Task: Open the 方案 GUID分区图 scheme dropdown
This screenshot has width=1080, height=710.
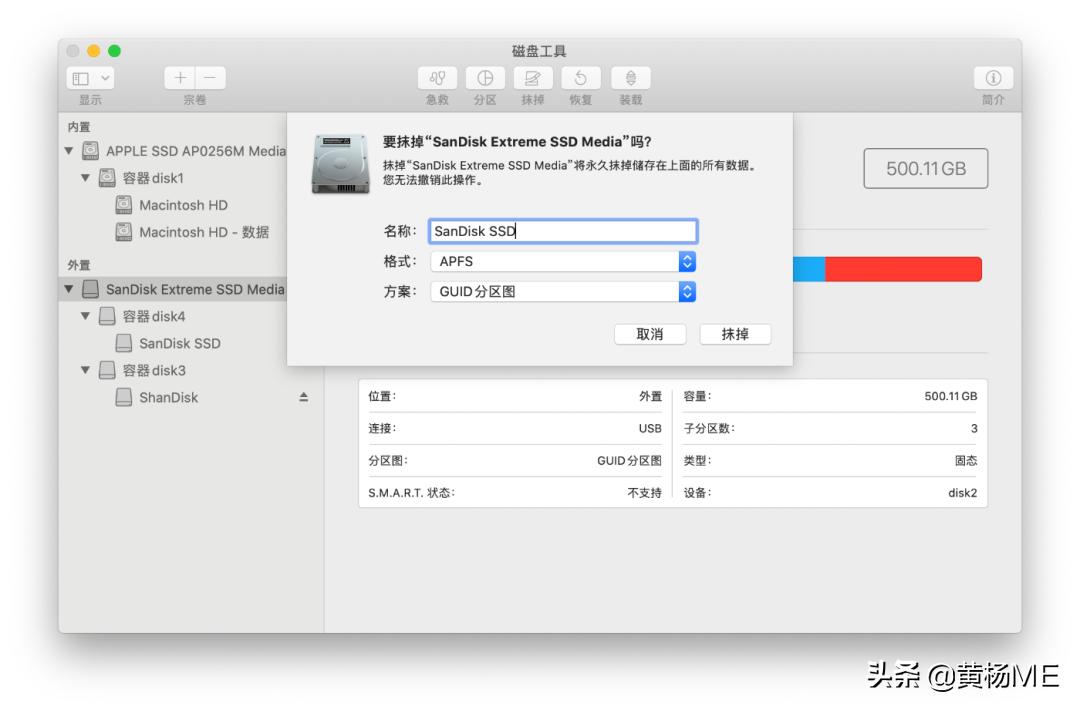Action: point(563,291)
